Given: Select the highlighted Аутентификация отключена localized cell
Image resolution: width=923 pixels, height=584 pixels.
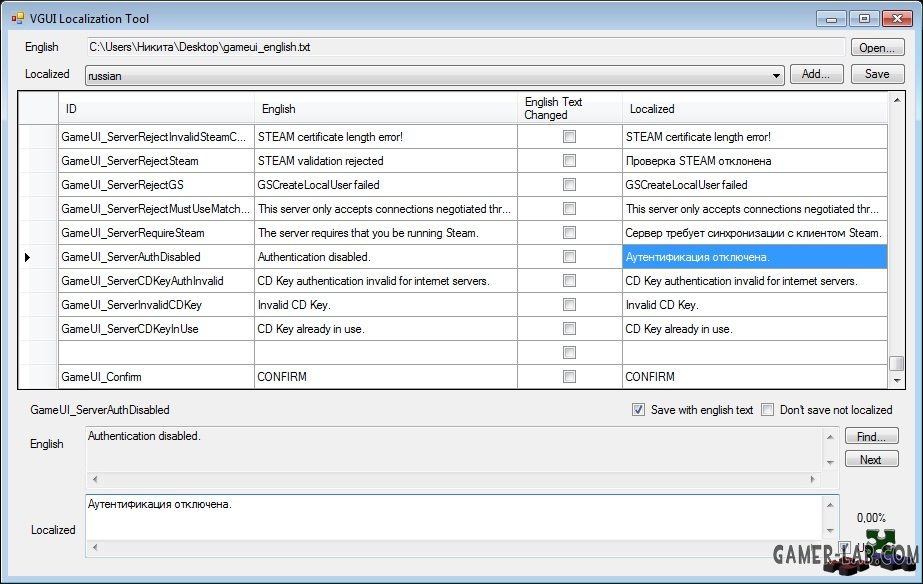Looking at the screenshot, I should [x=755, y=257].
